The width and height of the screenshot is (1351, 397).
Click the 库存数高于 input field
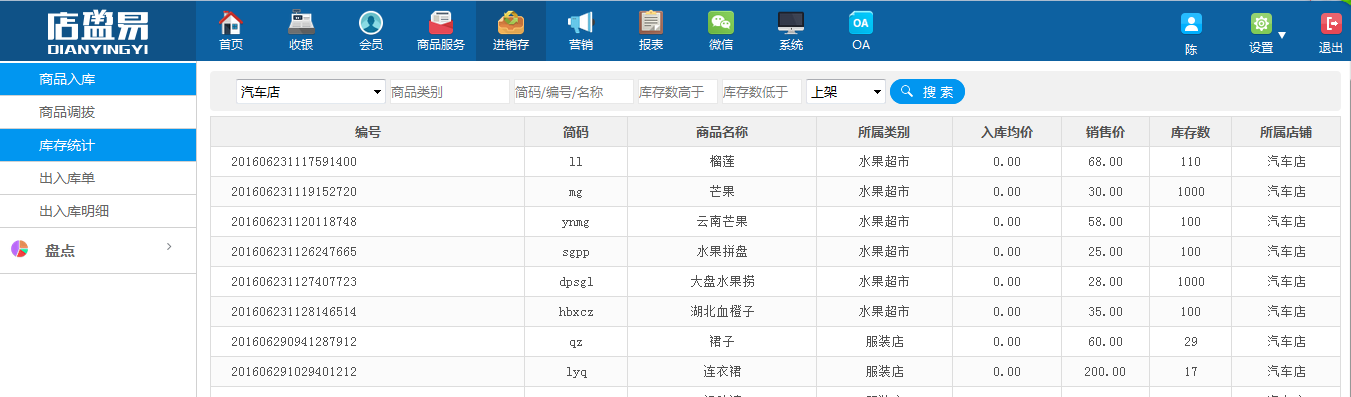click(677, 92)
